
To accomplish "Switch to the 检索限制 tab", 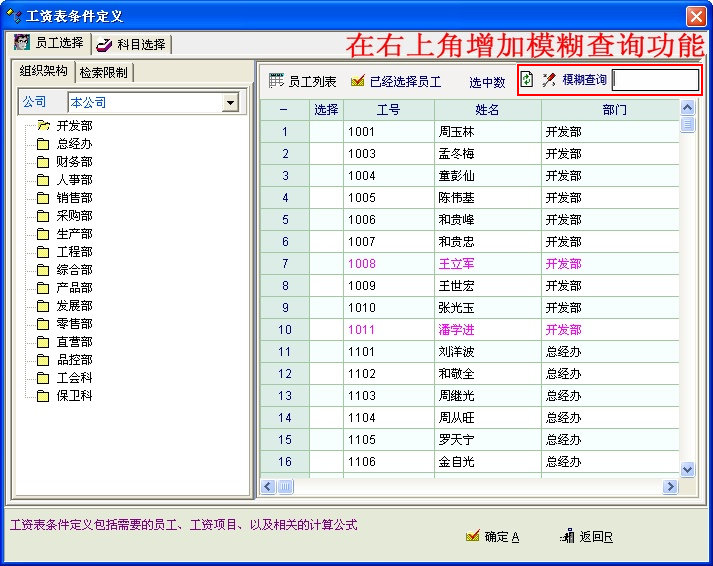I will coord(105,72).
